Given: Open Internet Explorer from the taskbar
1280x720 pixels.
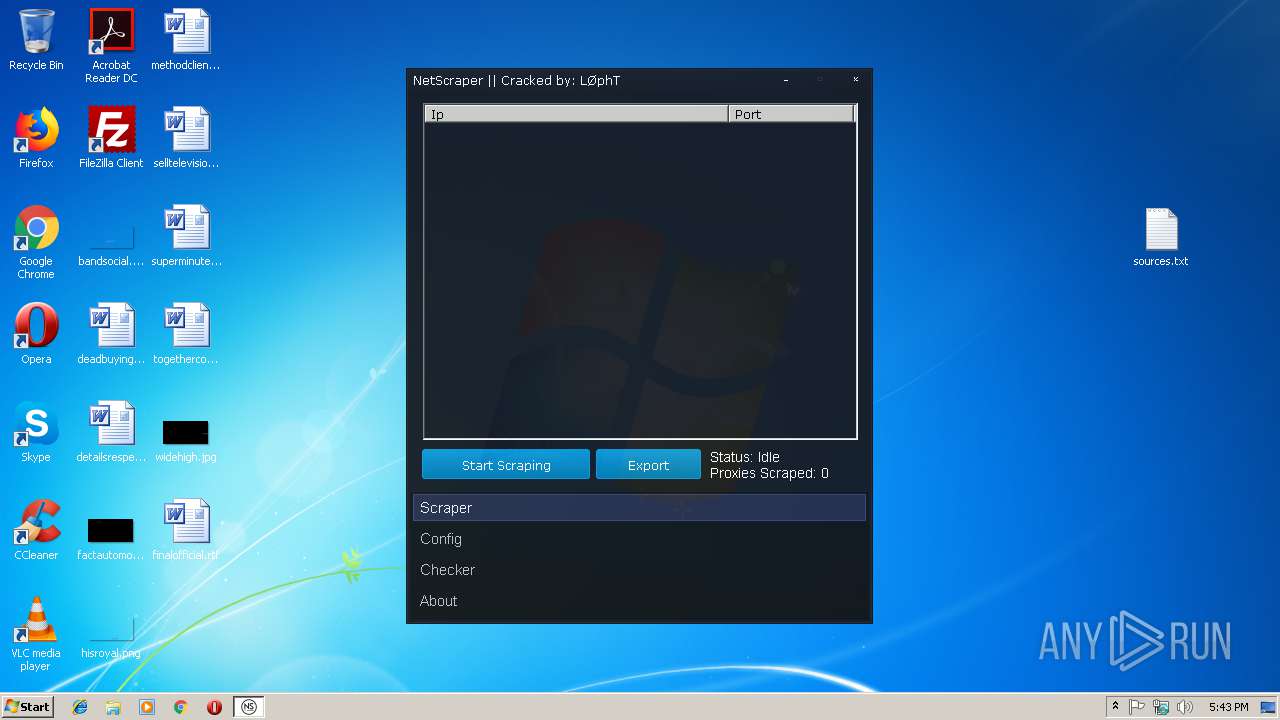Looking at the screenshot, I should (80, 707).
